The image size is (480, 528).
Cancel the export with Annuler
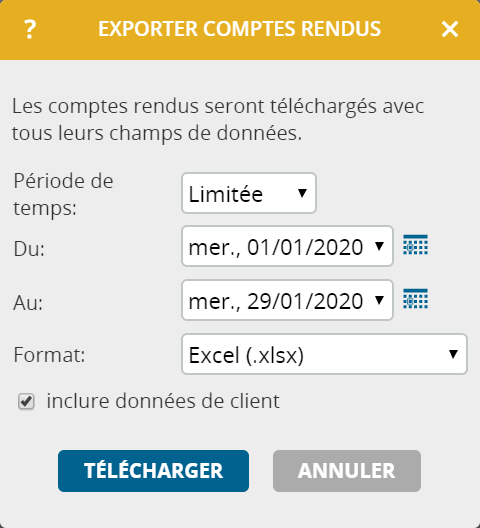click(347, 471)
